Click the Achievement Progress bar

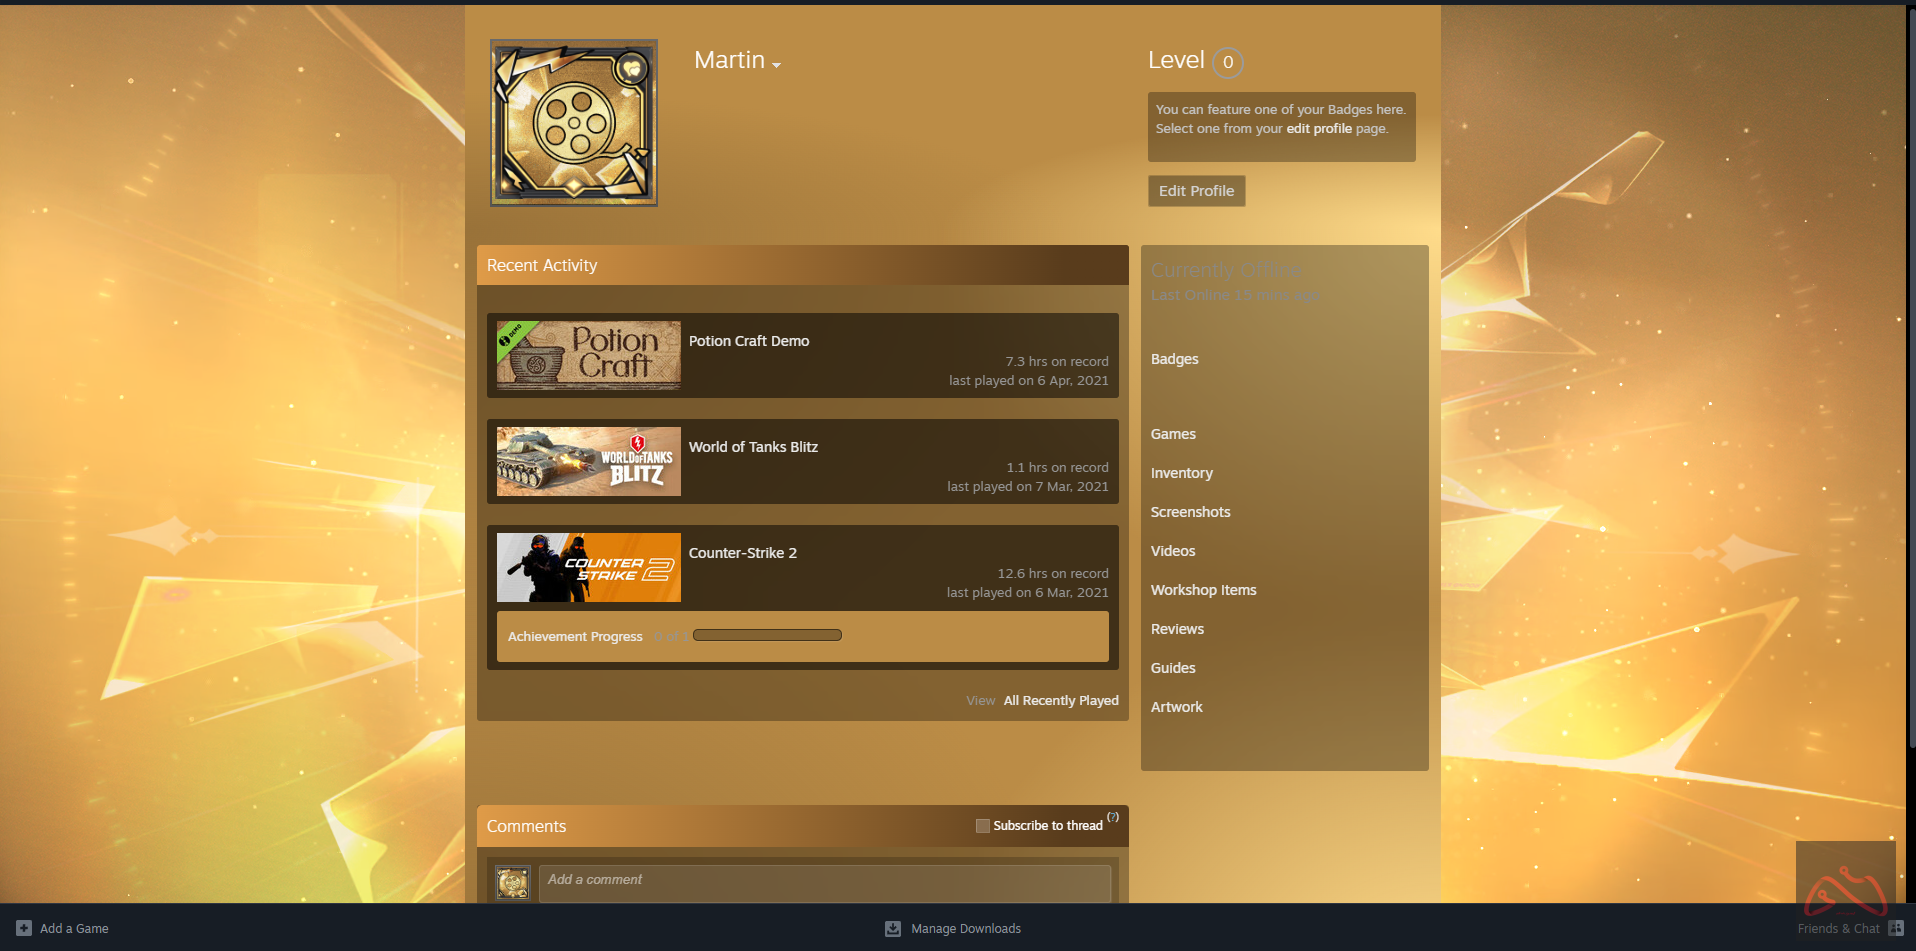767,635
